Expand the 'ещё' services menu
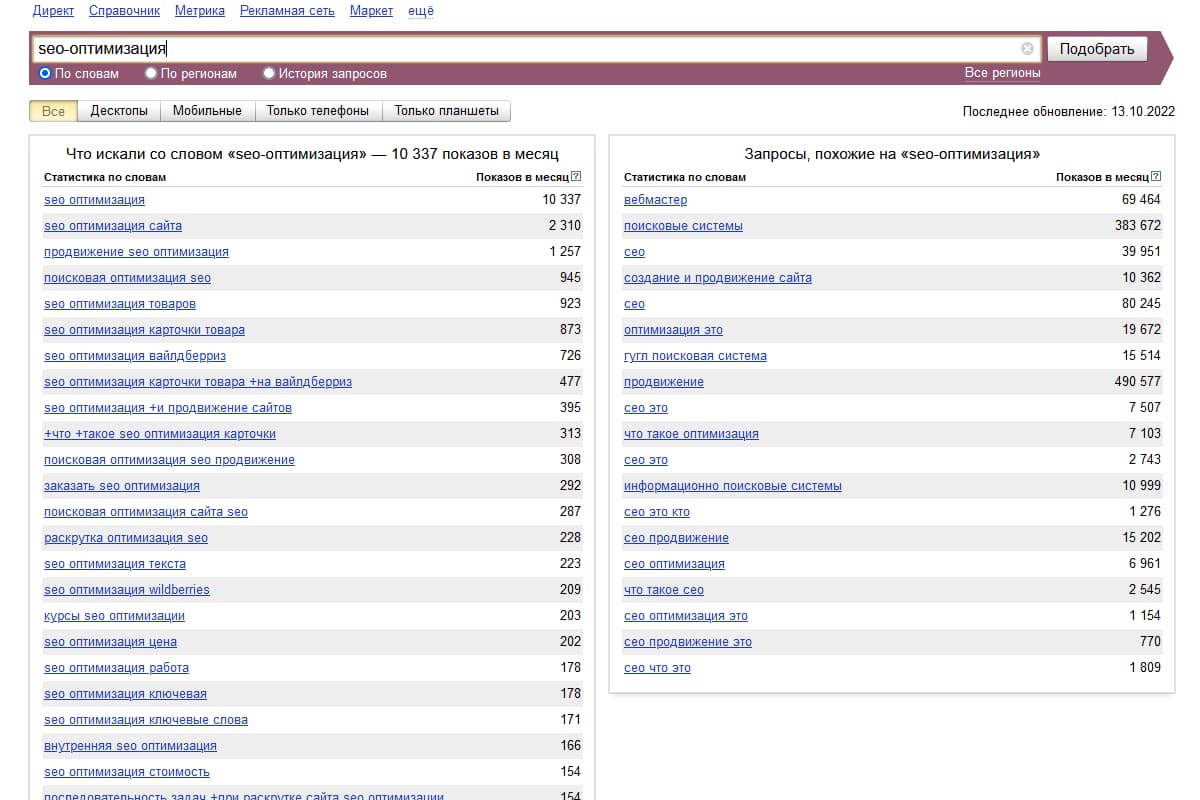This screenshot has width=1200, height=800. click(421, 11)
